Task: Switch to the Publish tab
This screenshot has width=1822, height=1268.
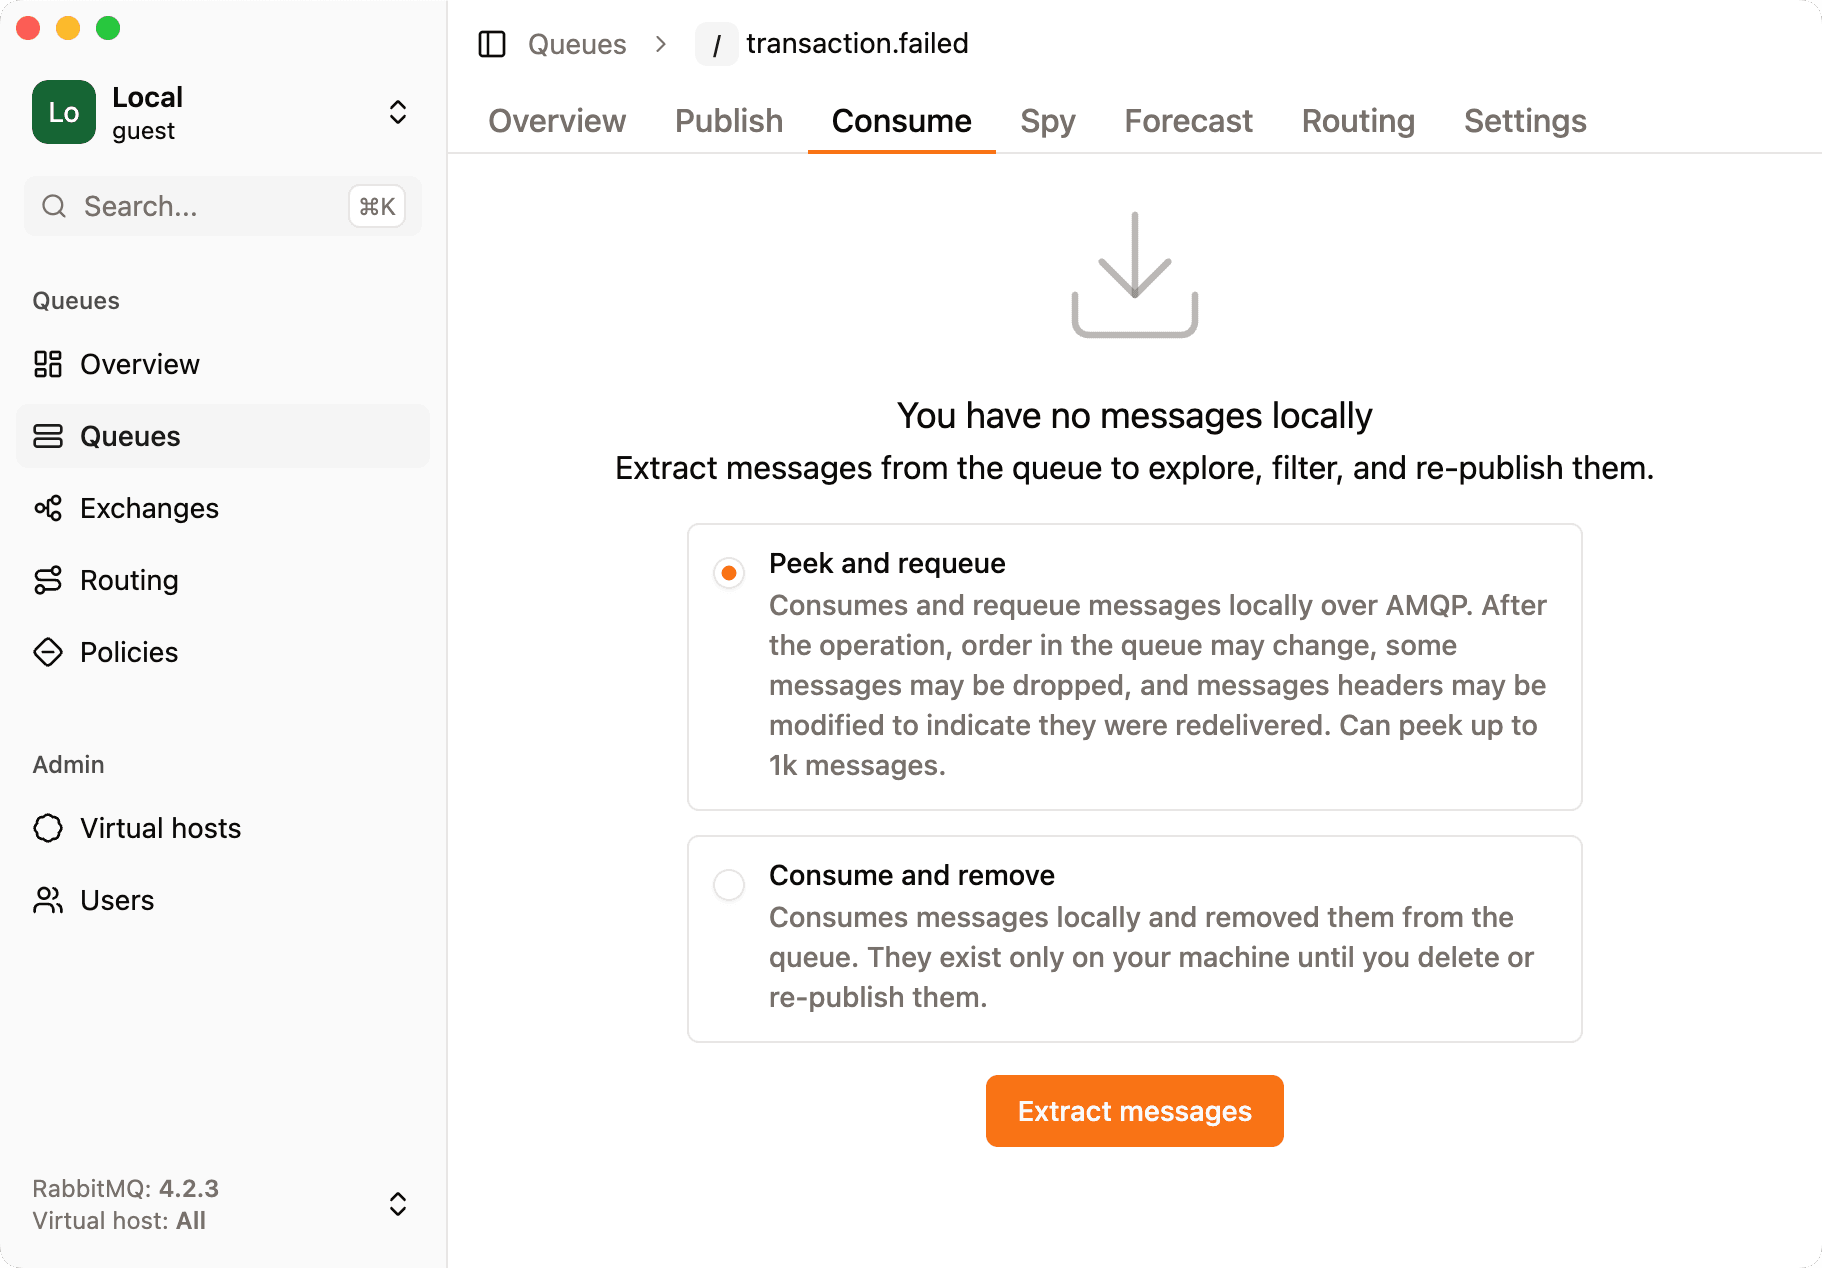Action: point(728,121)
